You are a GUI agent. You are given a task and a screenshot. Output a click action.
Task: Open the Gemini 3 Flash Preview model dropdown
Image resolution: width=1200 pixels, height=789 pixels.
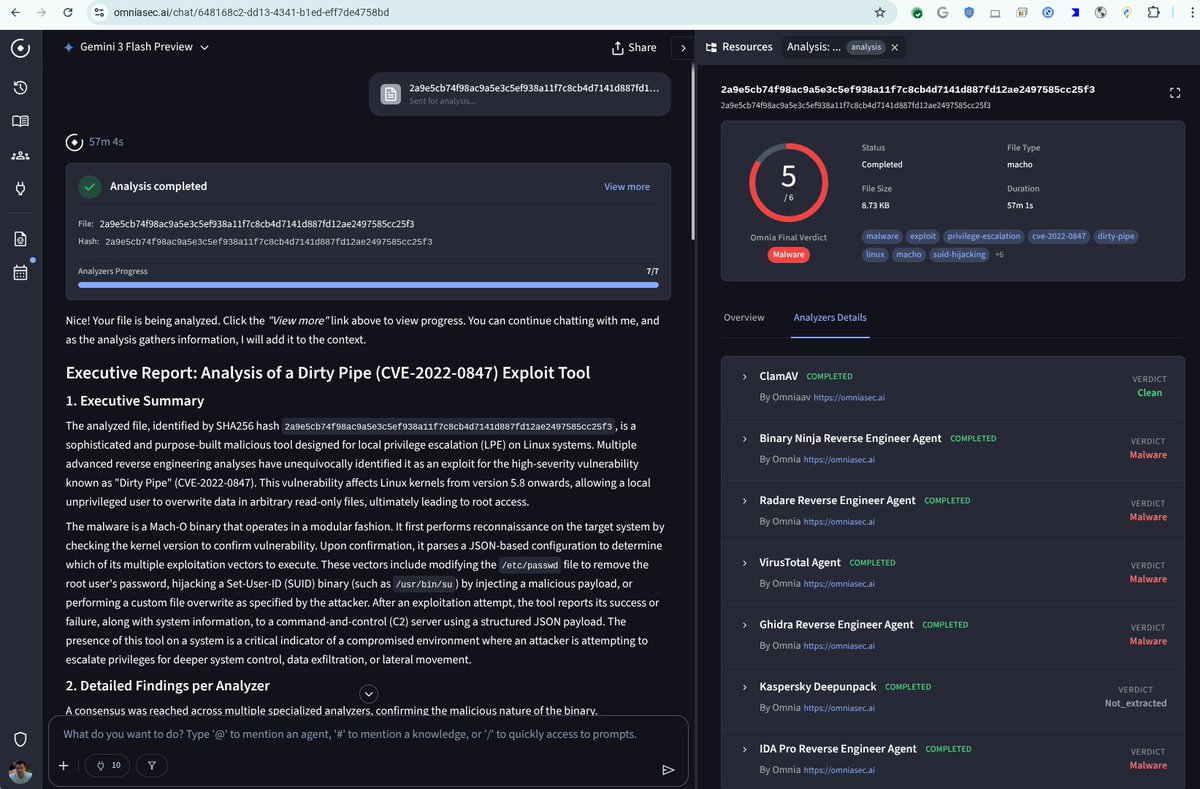(136, 47)
